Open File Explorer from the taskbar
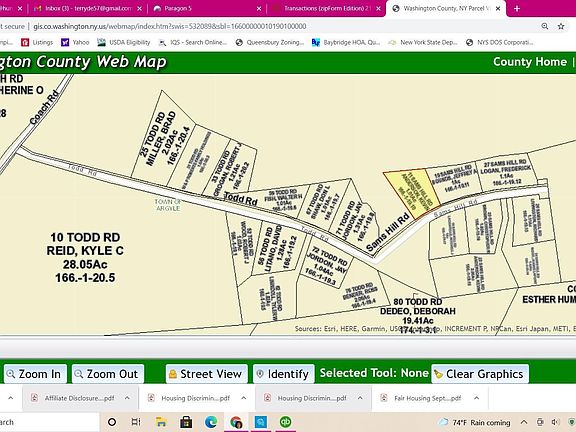The height and width of the screenshot is (432, 576). pos(161,422)
